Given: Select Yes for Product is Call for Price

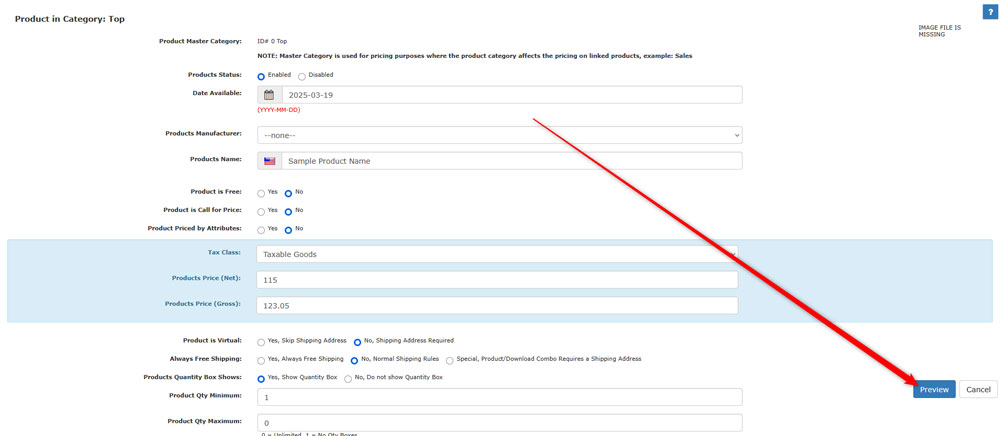Looking at the screenshot, I should pyautogui.click(x=261, y=212).
